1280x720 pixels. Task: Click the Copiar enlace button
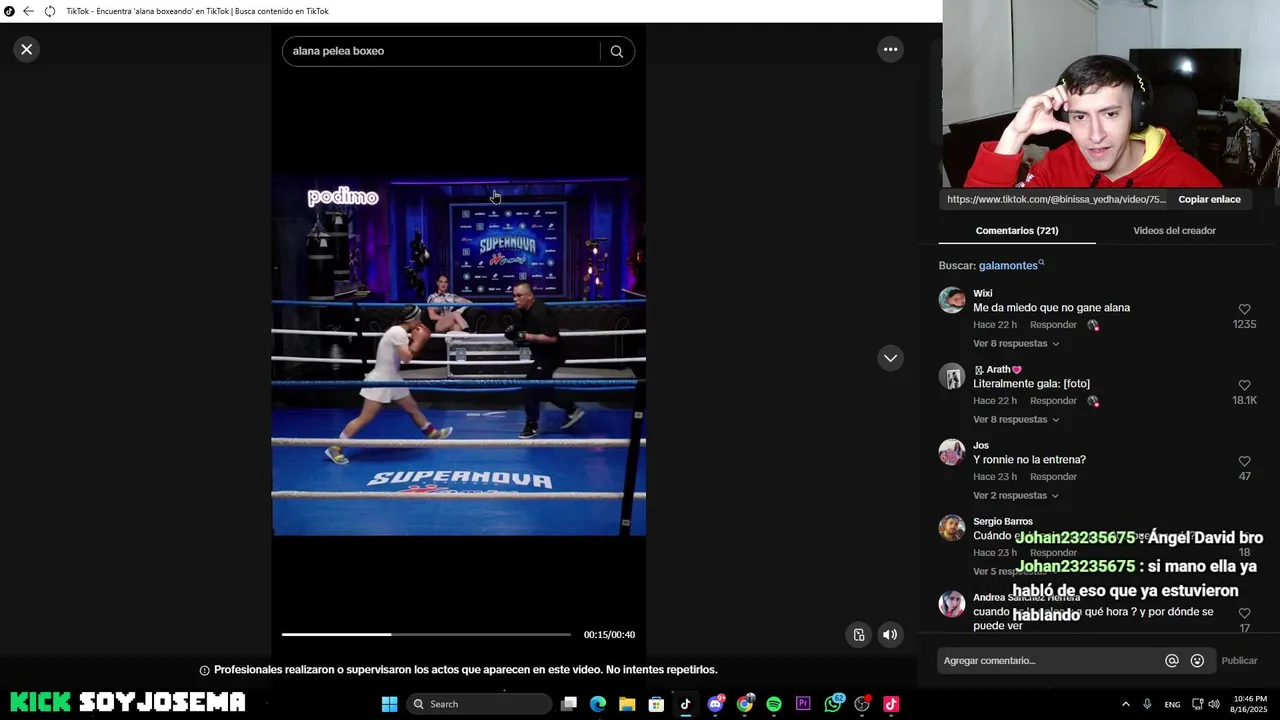coord(1209,199)
